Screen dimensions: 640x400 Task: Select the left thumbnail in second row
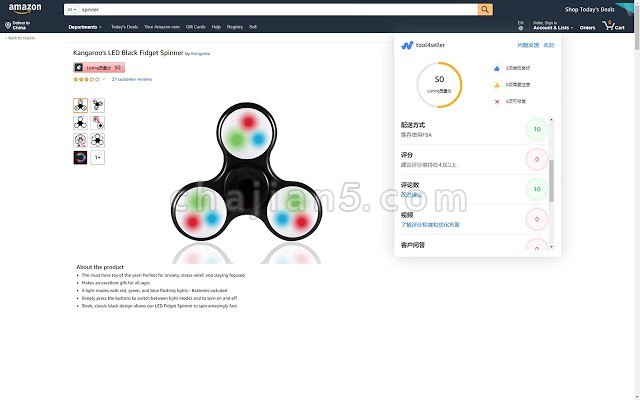click(x=80, y=122)
